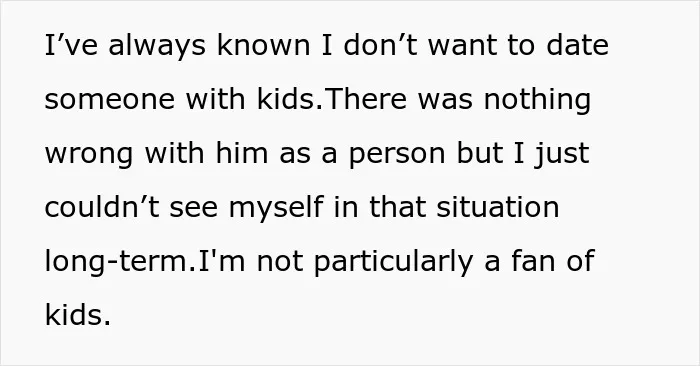The height and width of the screenshot is (366, 700).
Task: Click on the word "particularly"
Action: (393, 262)
